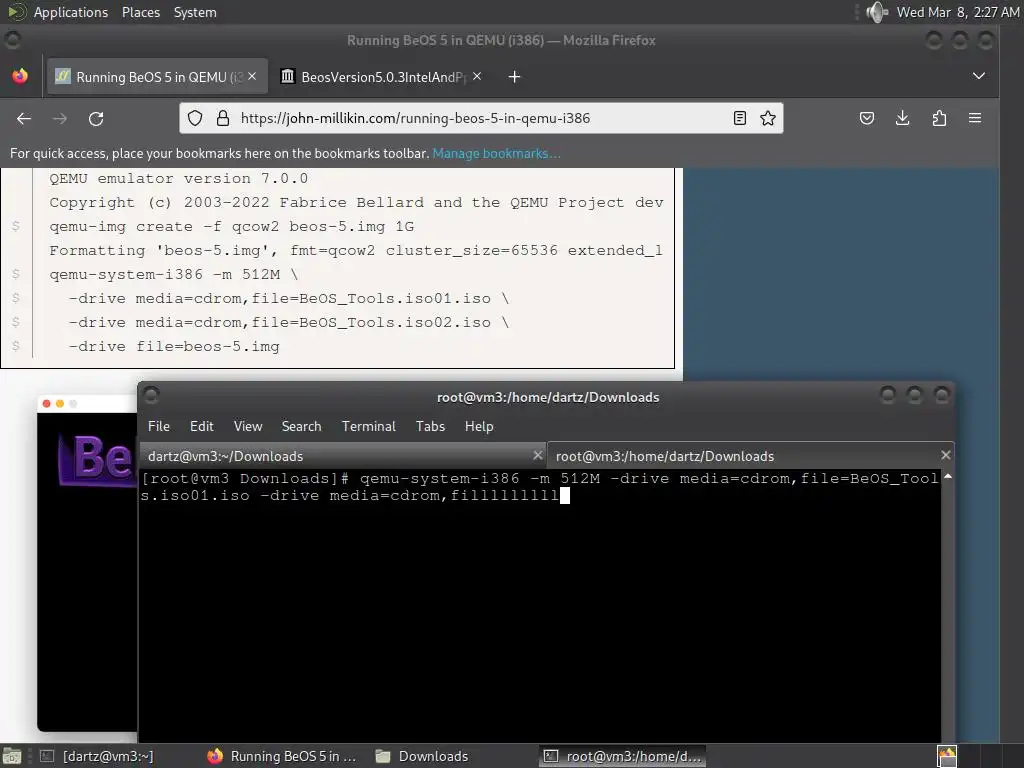Click the Firefox window menu button at top-left
The height and width of the screenshot is (768, 1024).
click(12, 40)
